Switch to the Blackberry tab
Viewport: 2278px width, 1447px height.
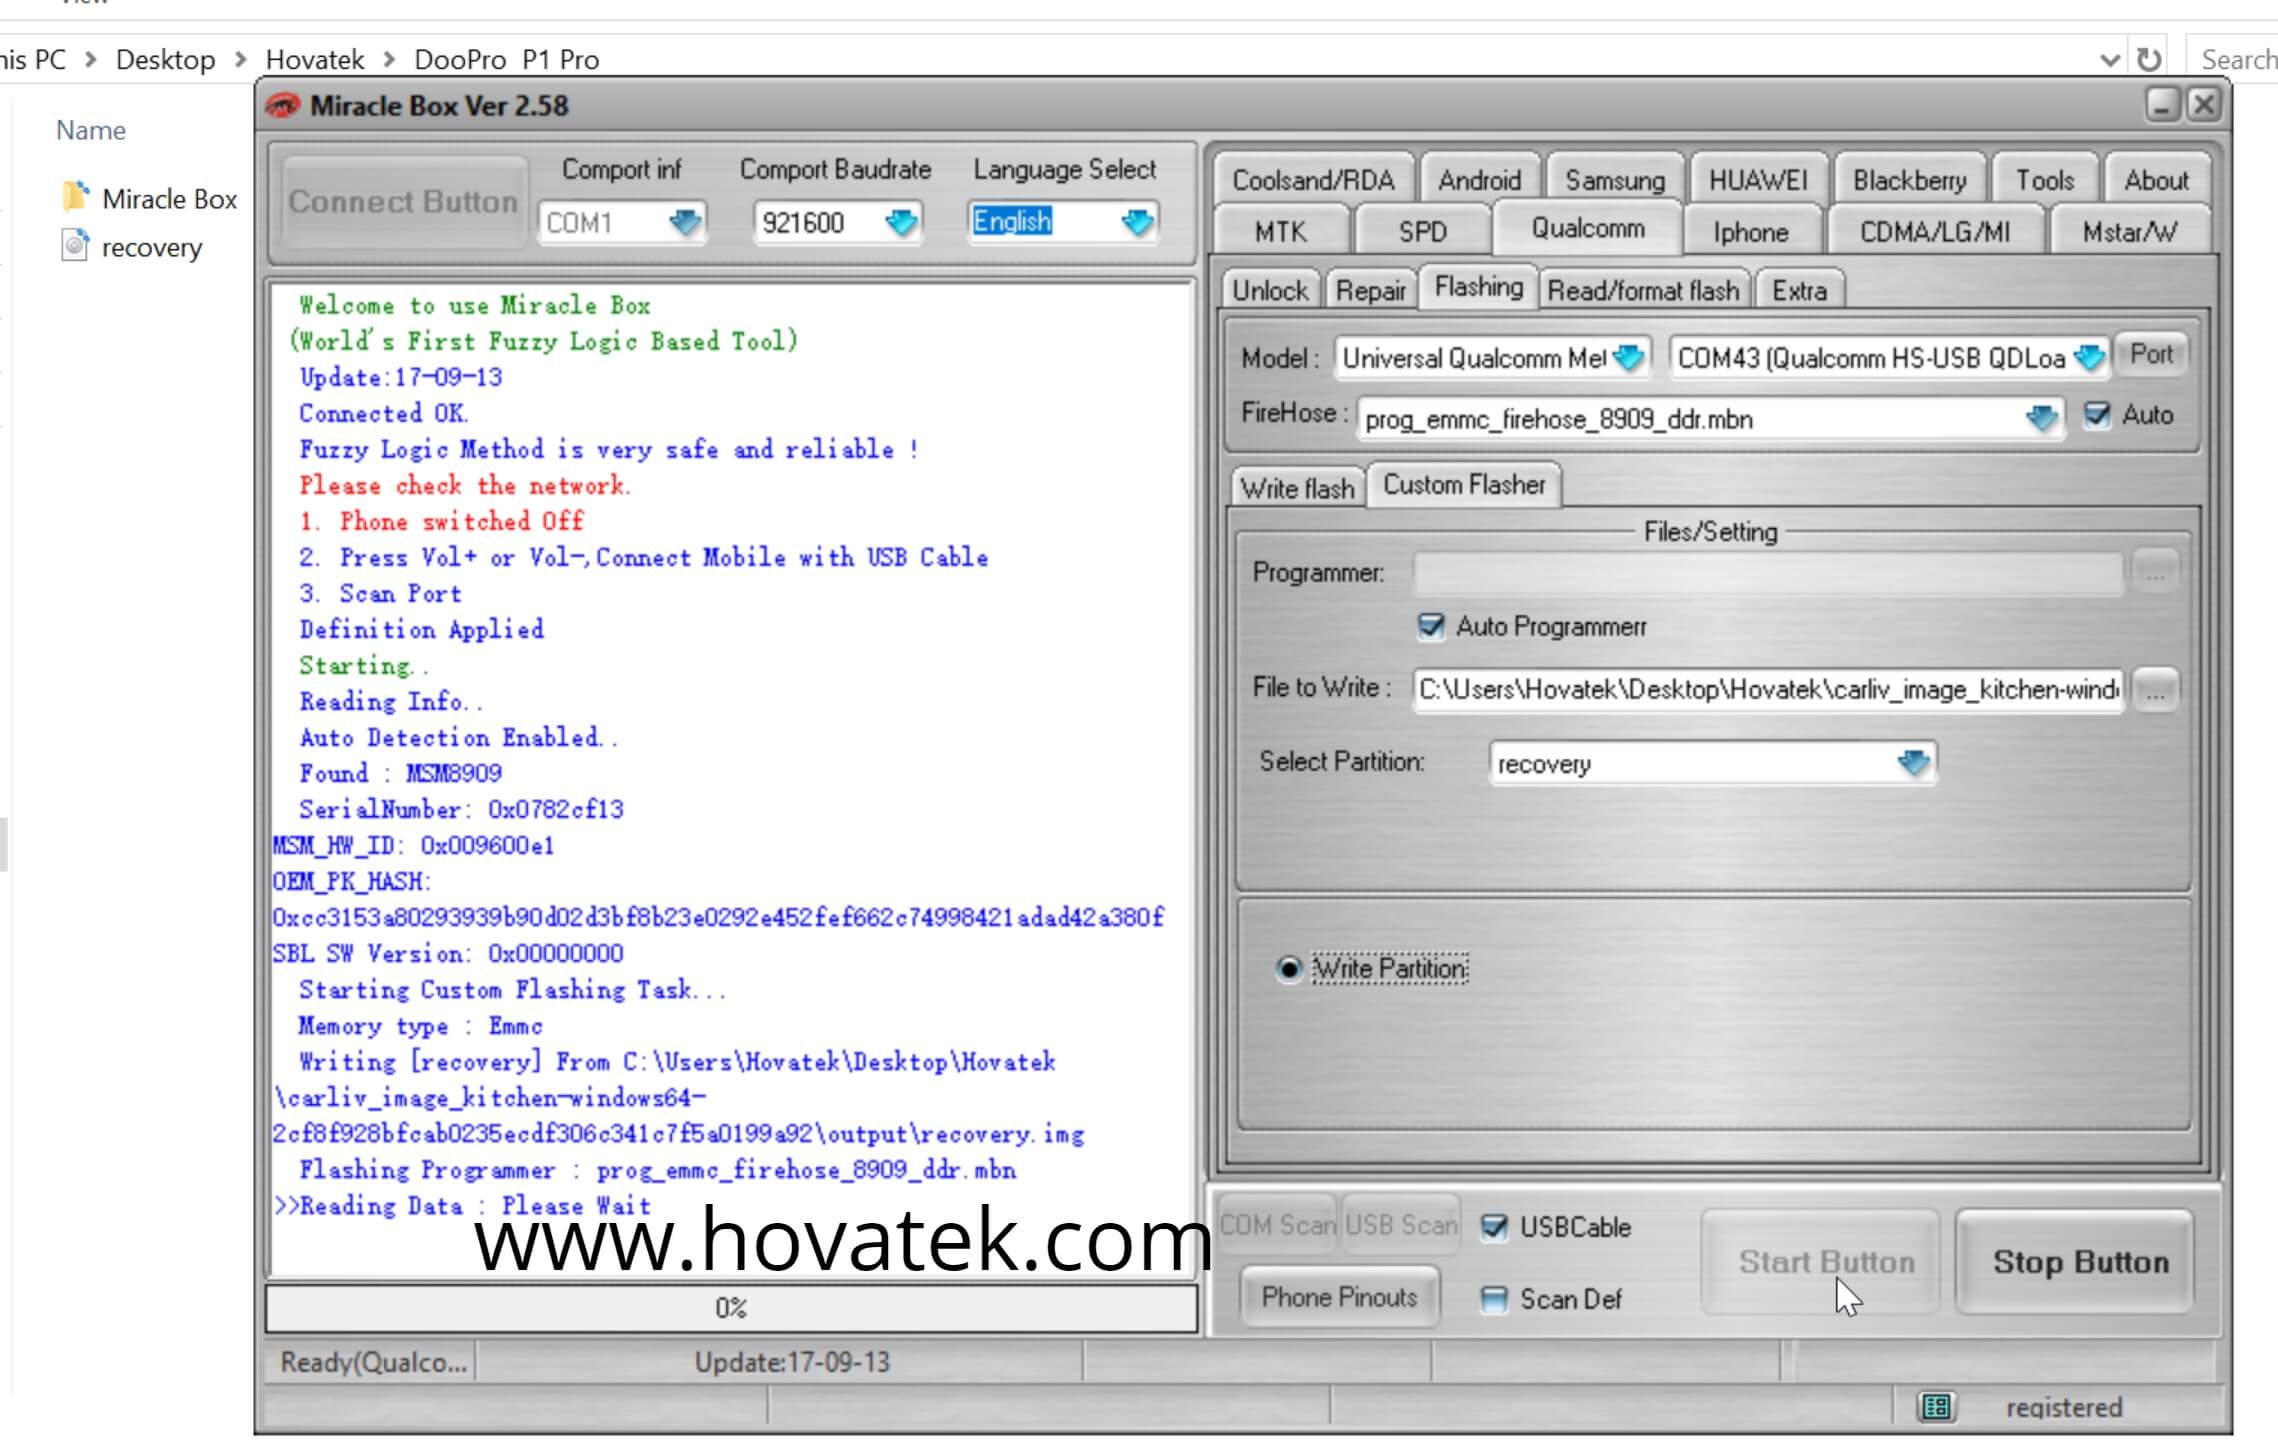click(x=1909, y=180)
